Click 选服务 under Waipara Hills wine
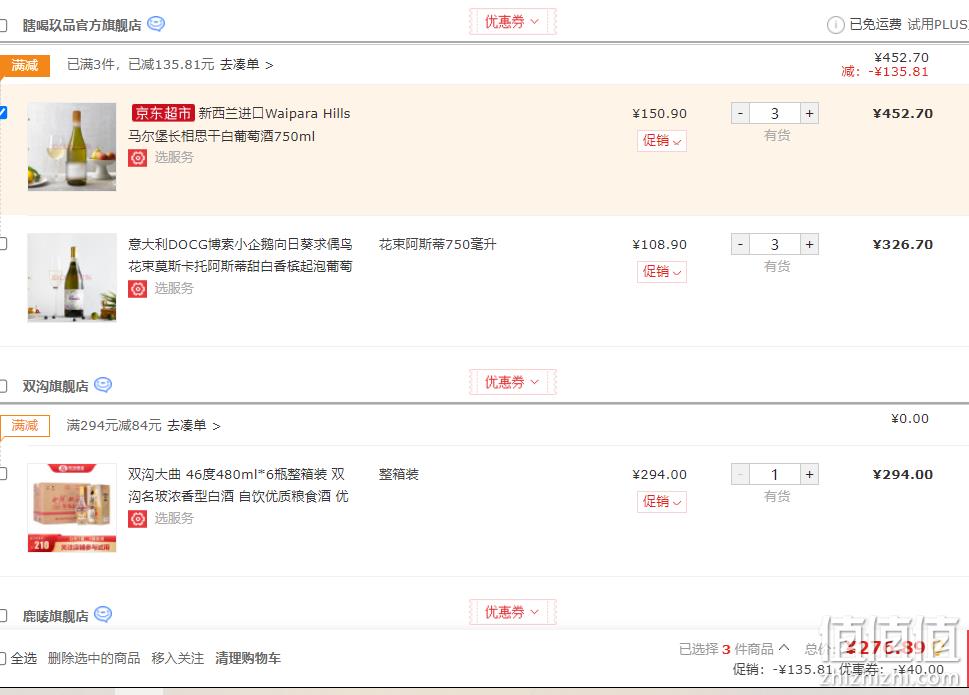 [174, 158]
